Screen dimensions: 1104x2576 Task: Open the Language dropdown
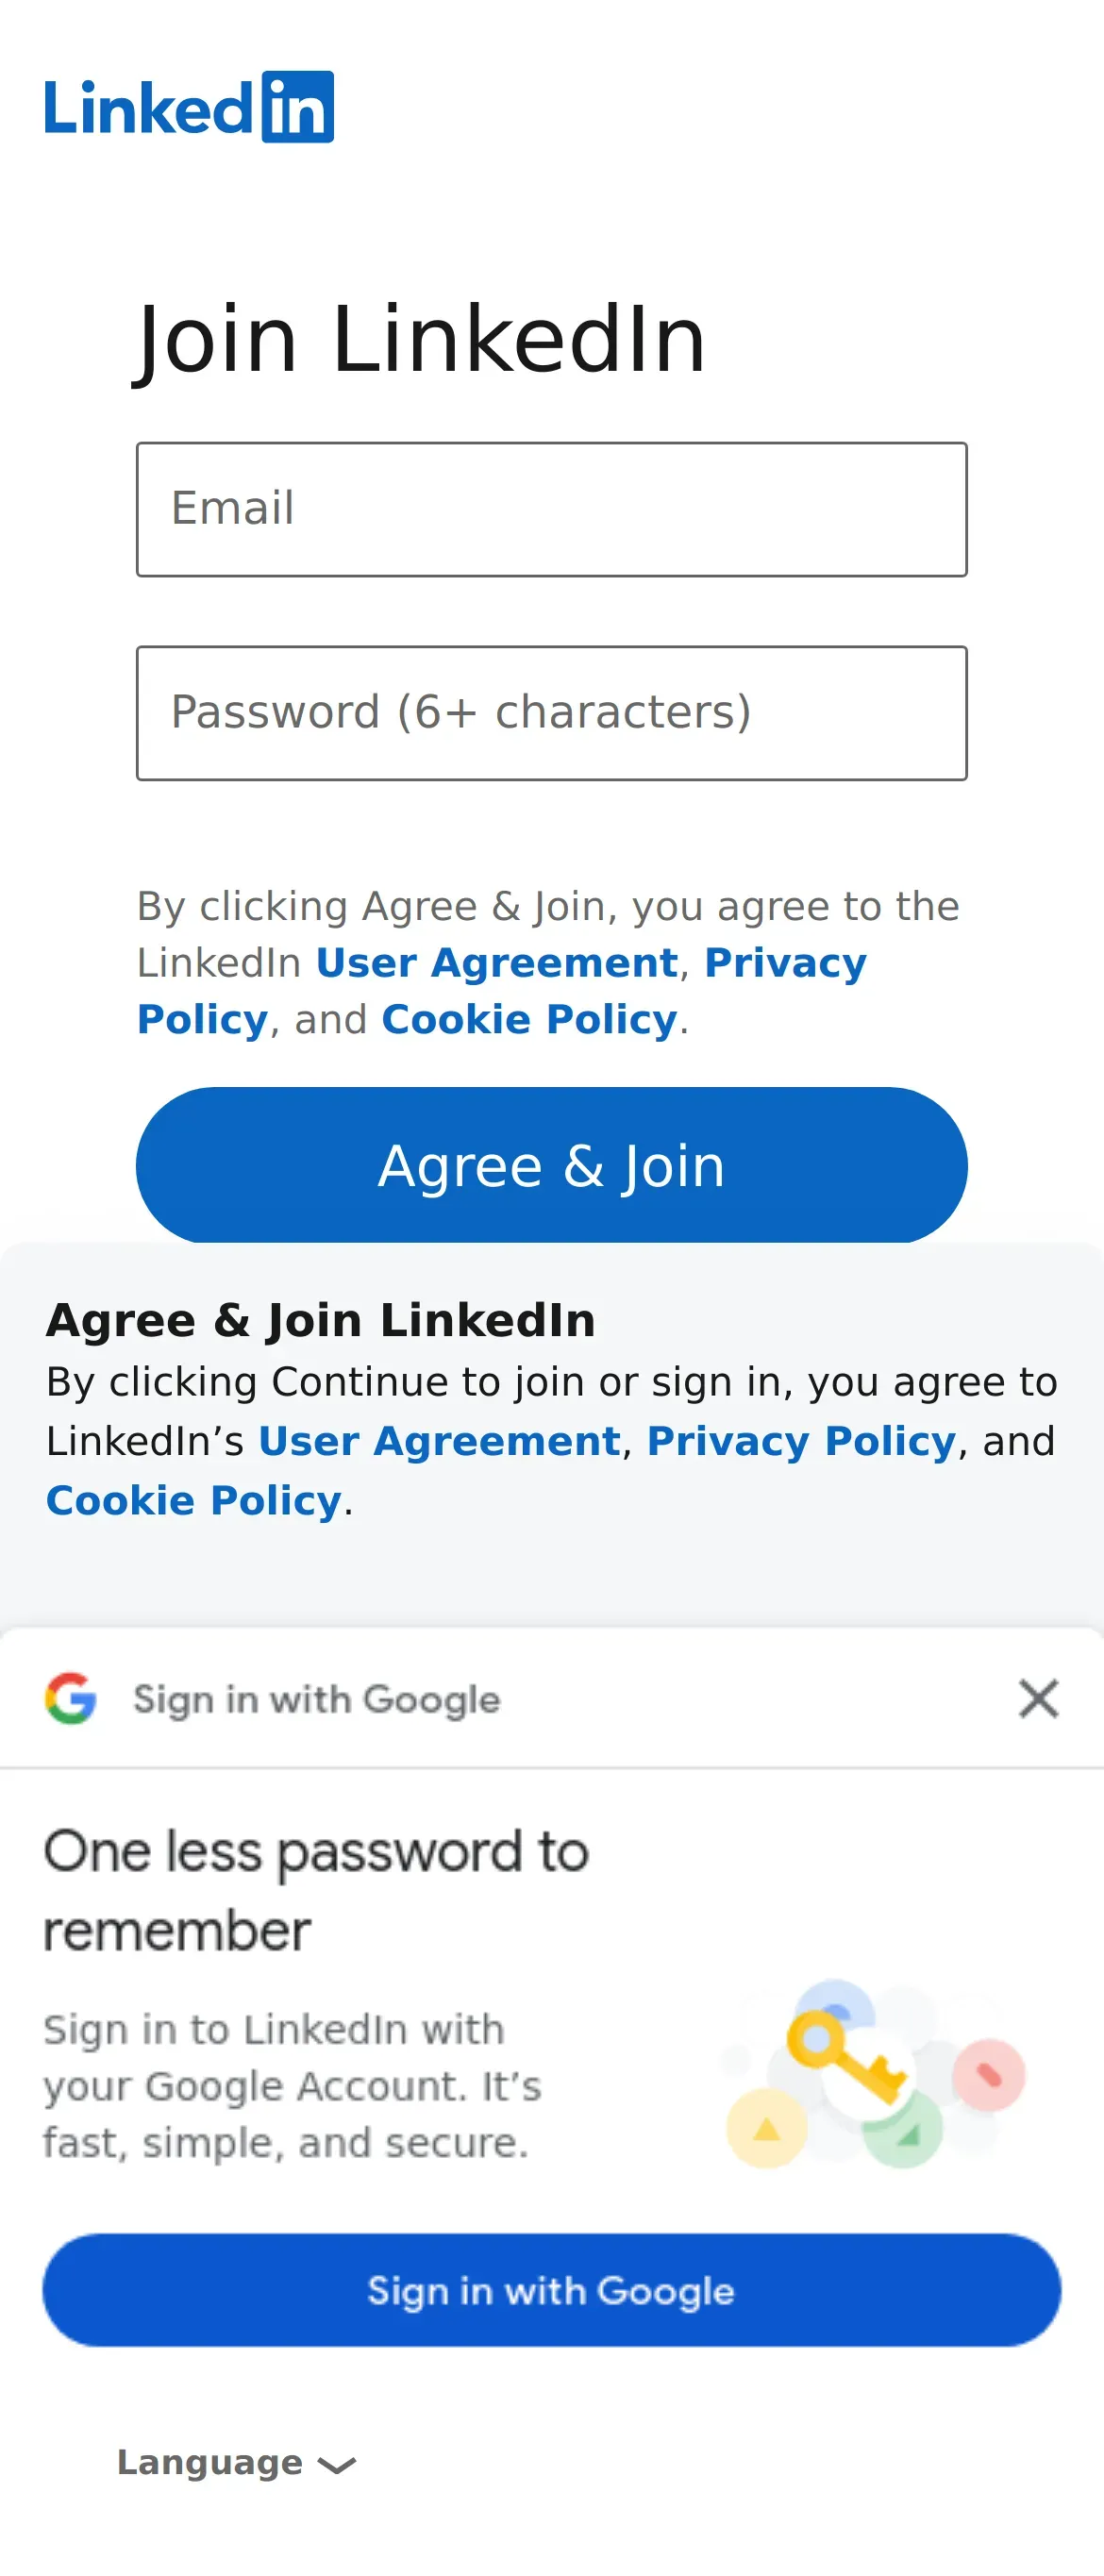coord(237,2463)
